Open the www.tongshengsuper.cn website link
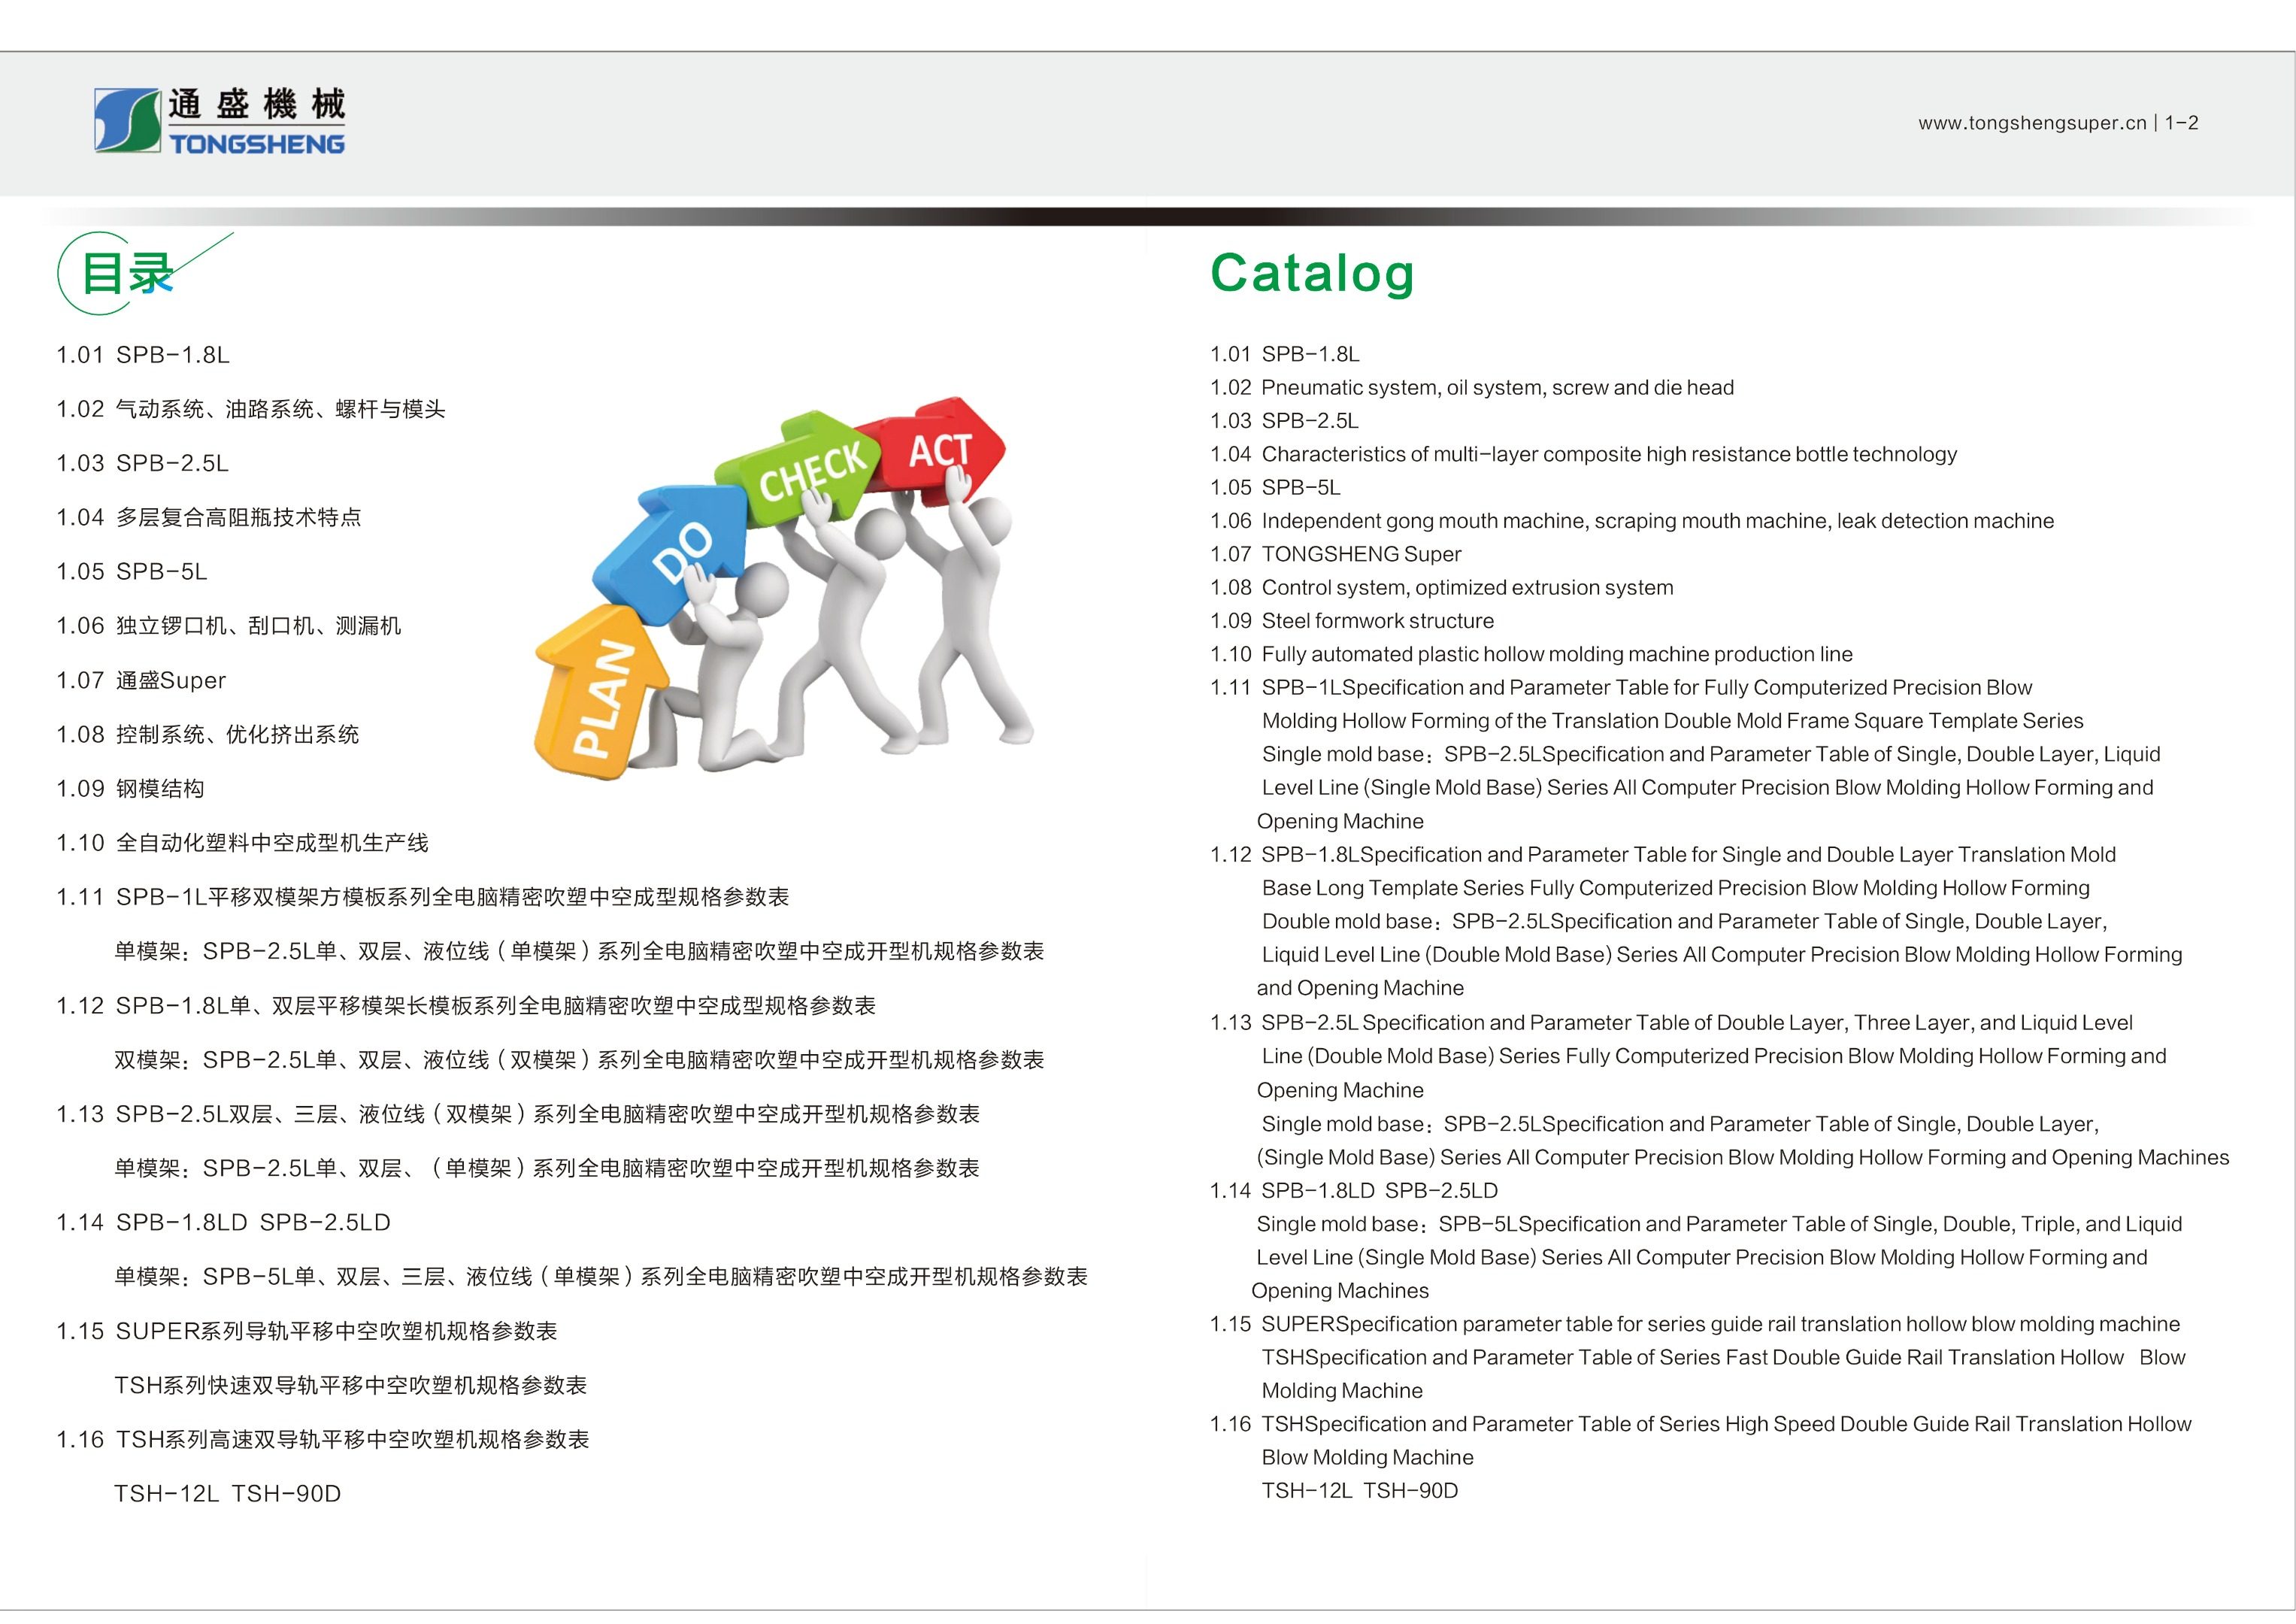The height and width of the screenshot is (1624, 2296). pyautogui.click(x=2031, y=123)
